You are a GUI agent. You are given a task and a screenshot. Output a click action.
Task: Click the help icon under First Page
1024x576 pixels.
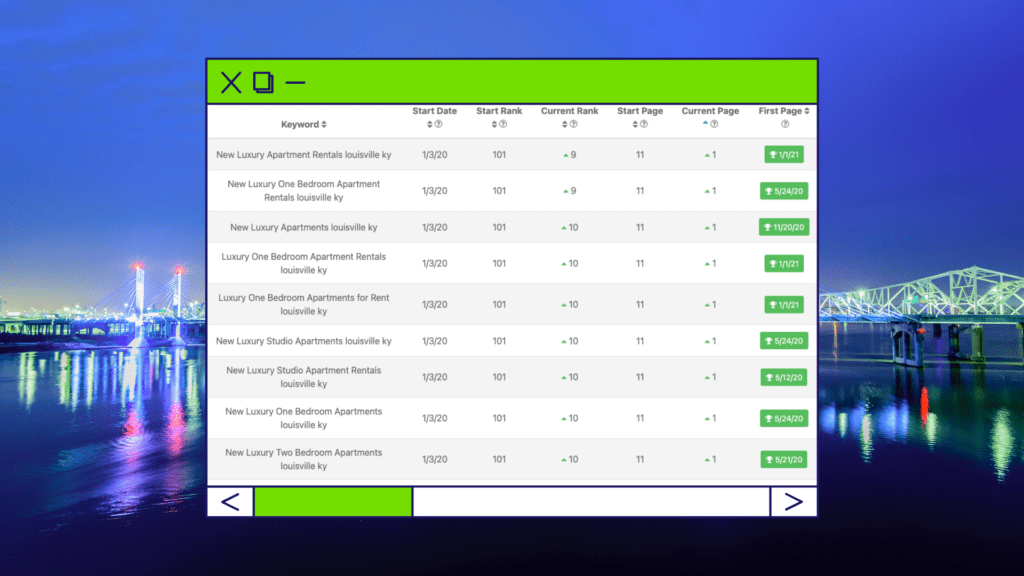pos(784,124)
